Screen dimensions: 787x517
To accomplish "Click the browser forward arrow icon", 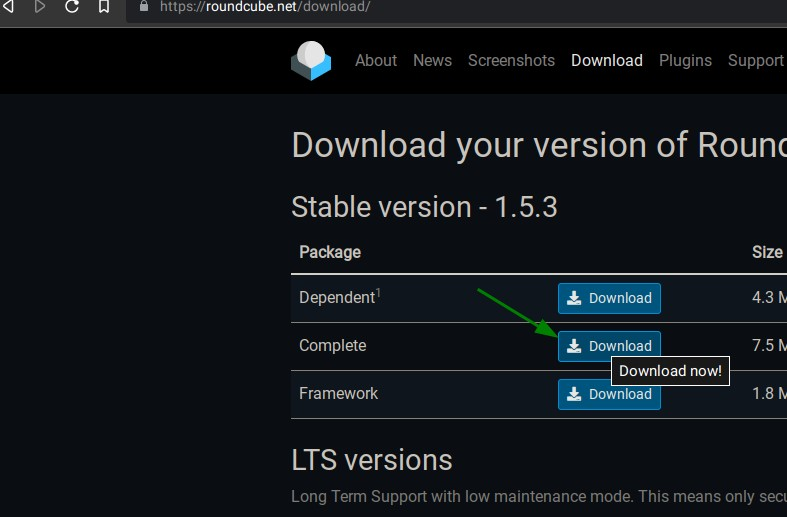I will [x=40, y=7].
